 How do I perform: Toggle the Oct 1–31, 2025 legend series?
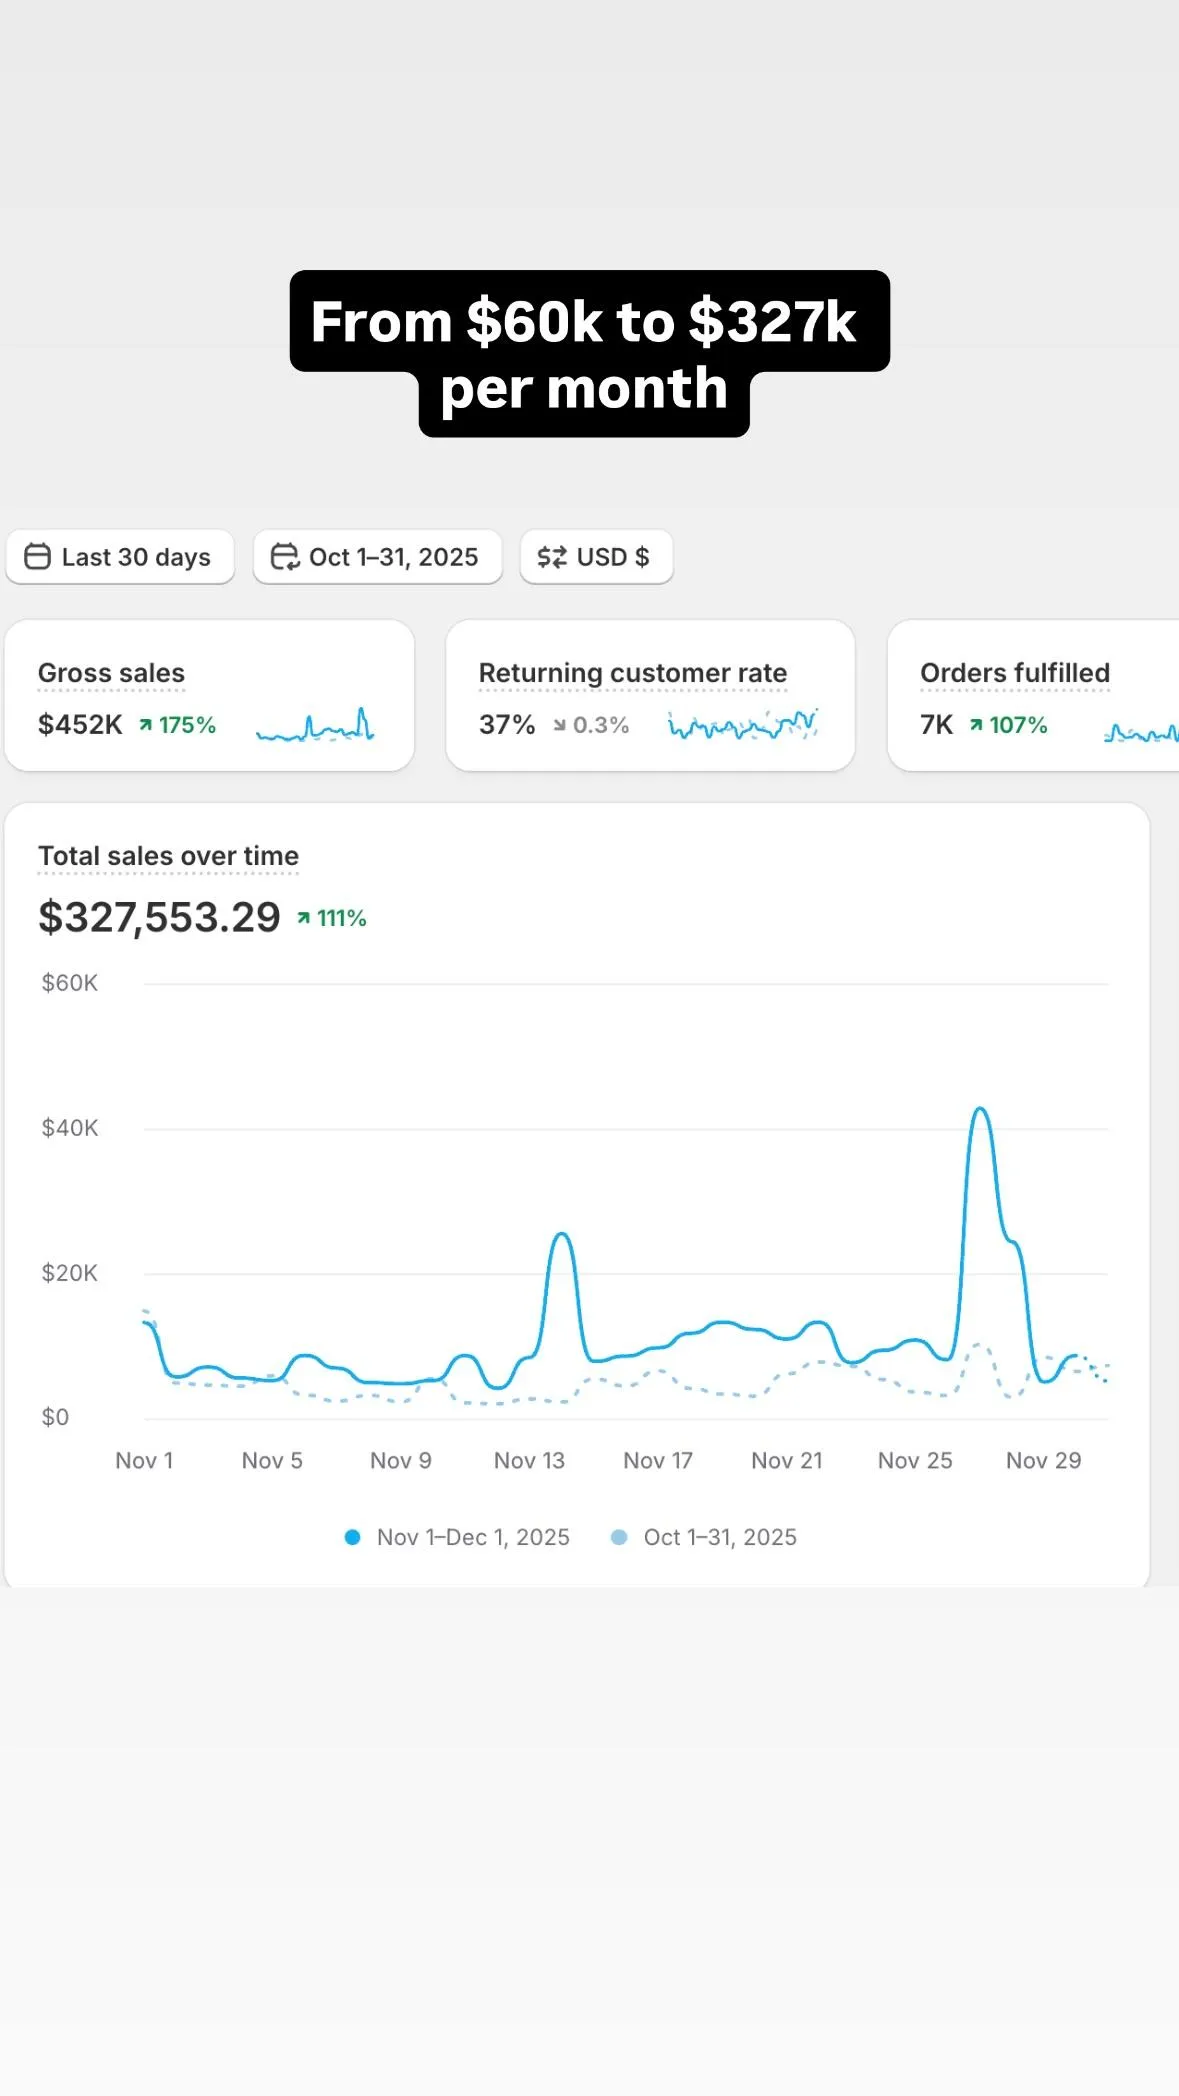[719, 1537]
